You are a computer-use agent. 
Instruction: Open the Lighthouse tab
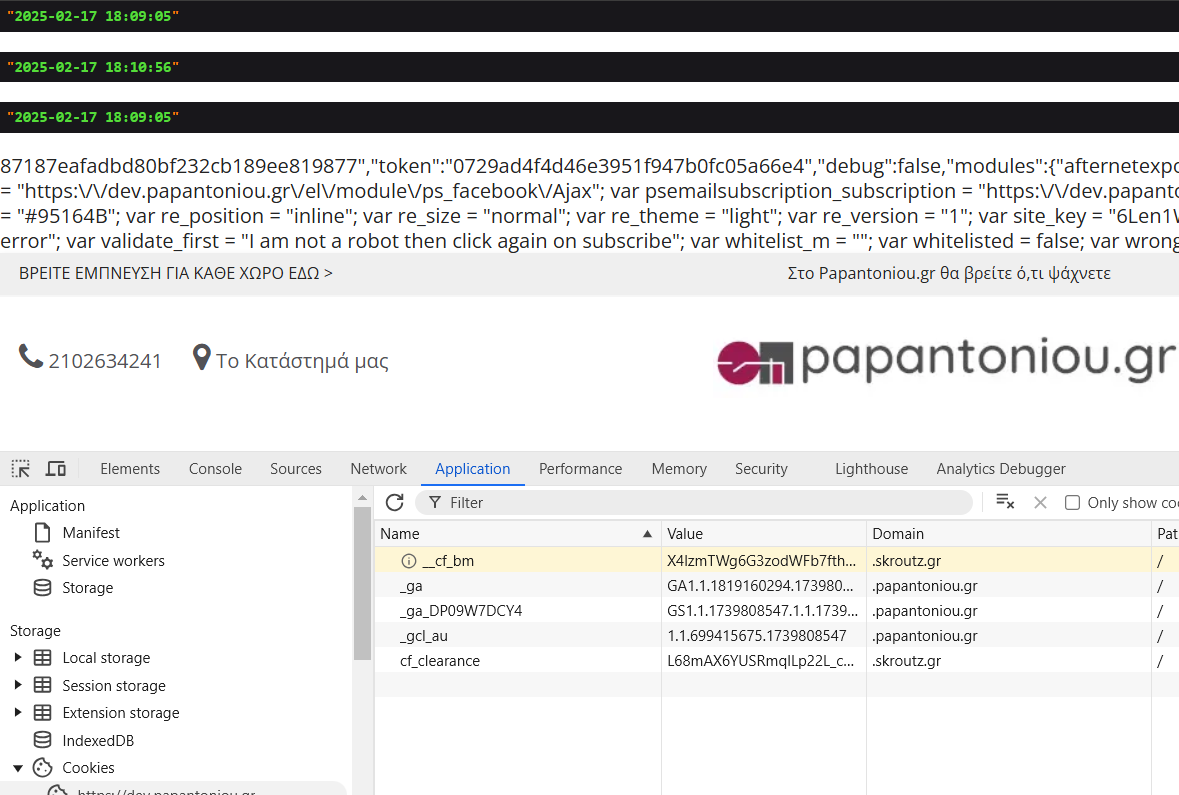tap(871, 469)
